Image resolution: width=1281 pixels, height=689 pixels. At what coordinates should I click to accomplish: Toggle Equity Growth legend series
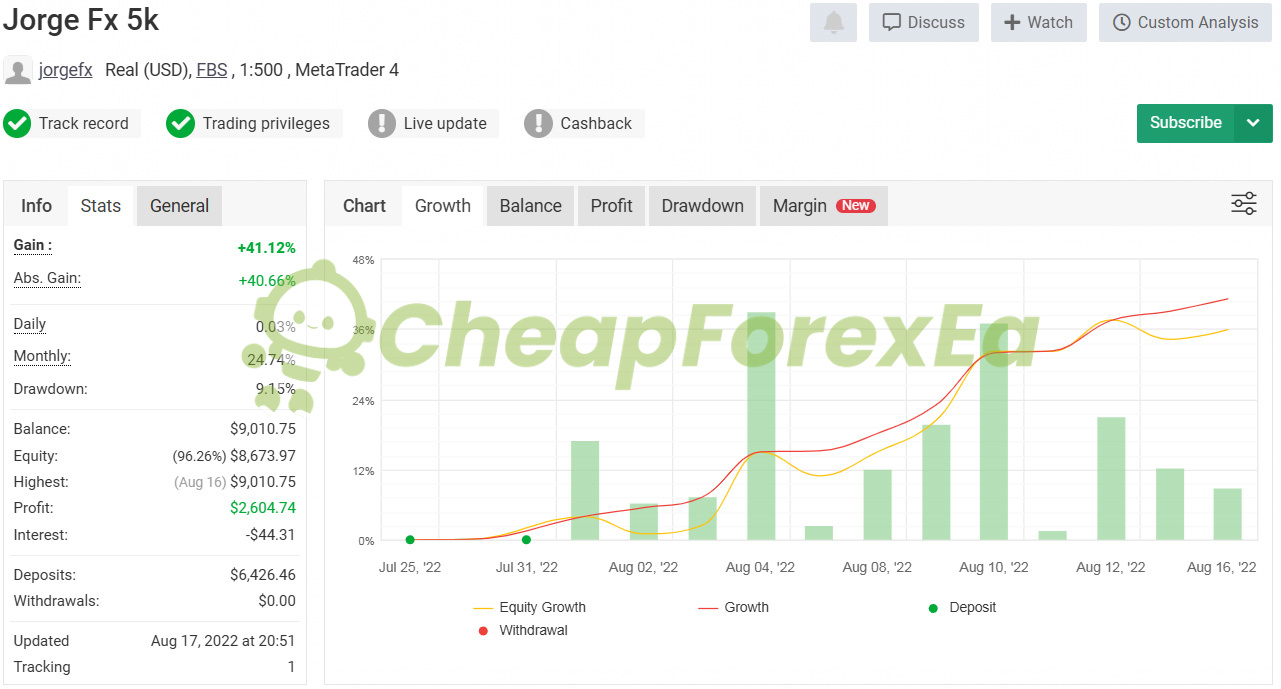click(530, 607)
